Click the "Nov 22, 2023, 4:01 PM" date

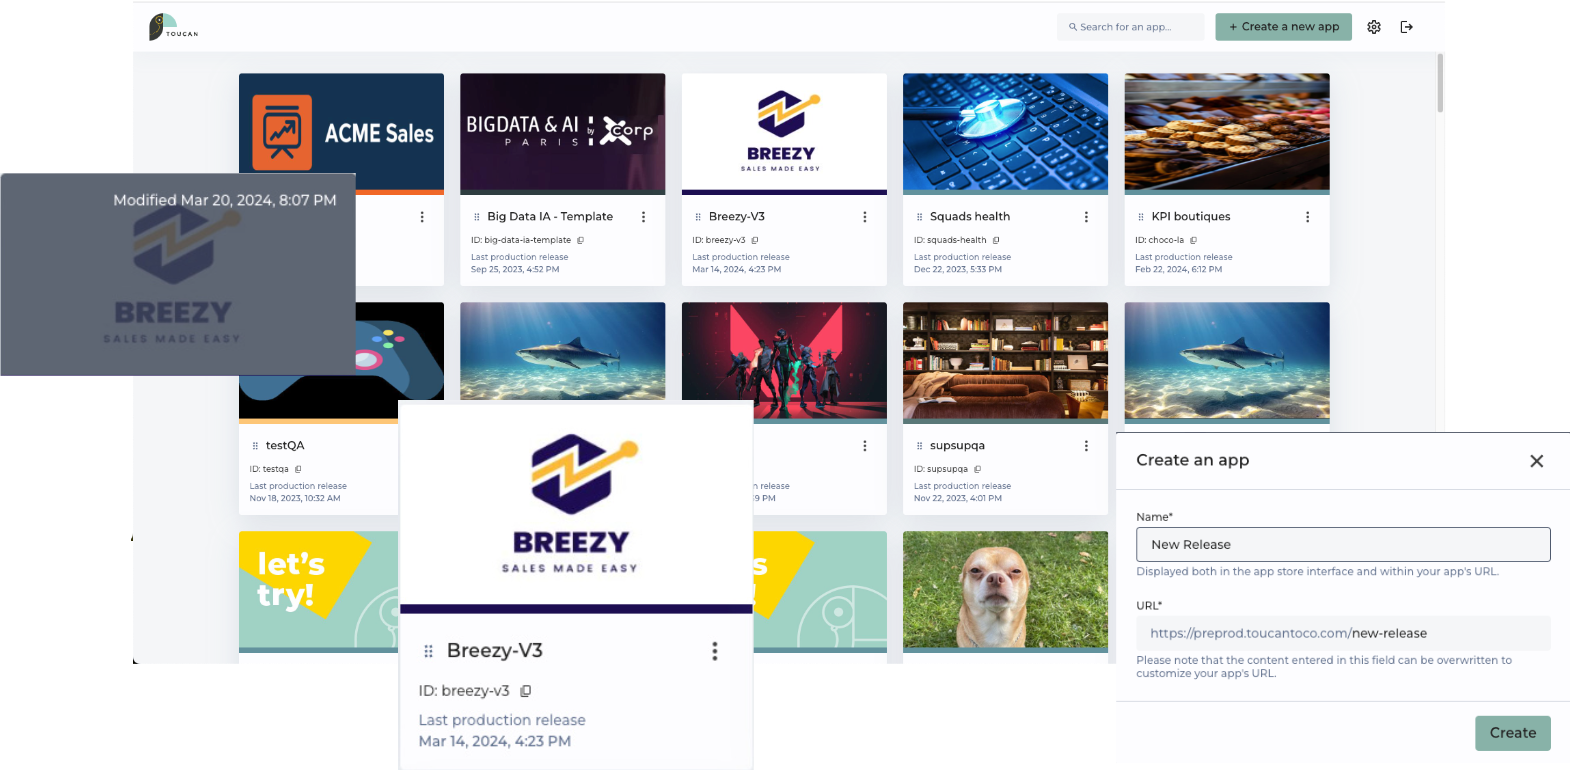[958, 498]
